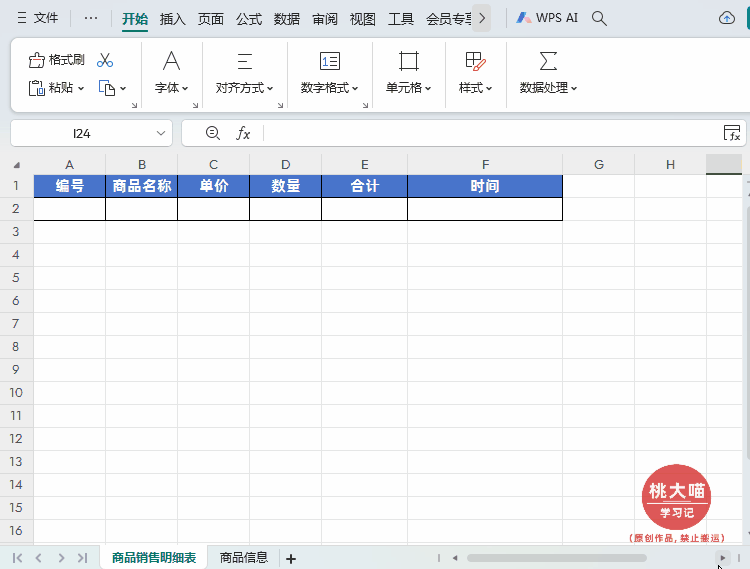Image resolution: width=750 pixels, height=569 pixels.
Task: Select the 合计 header cell
Action: pos(364,186)
